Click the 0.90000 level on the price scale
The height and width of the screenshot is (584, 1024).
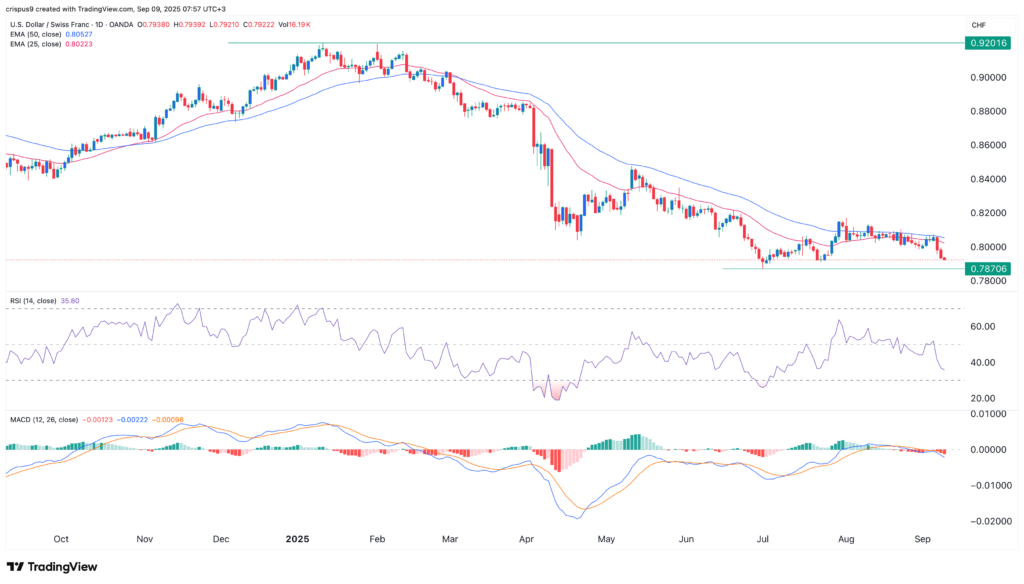[x=985, y=77]
